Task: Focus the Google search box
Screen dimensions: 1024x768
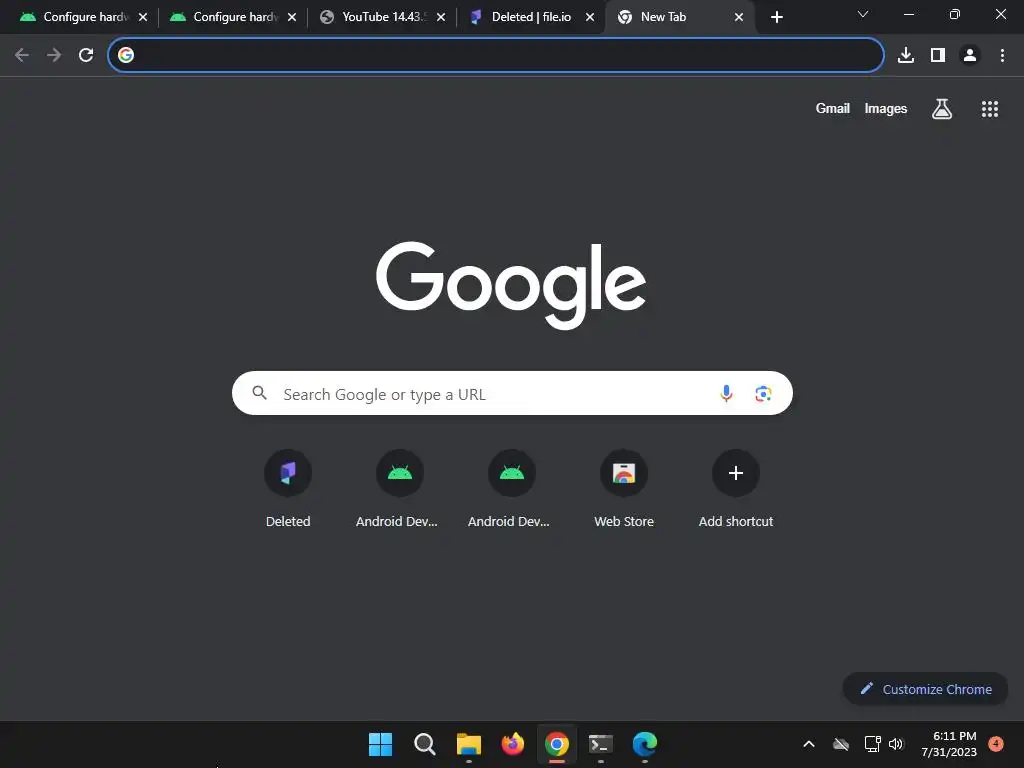Action: click(x=512, y=393)
